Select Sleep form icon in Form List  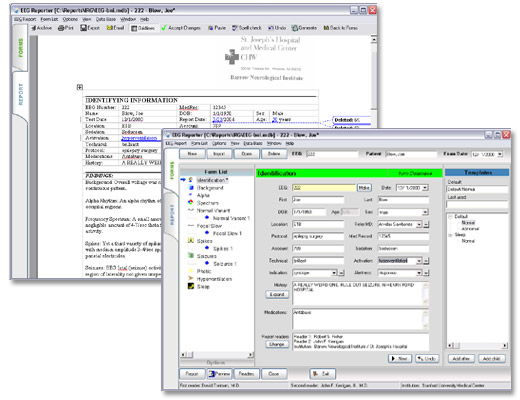click(x=191, y=286)
